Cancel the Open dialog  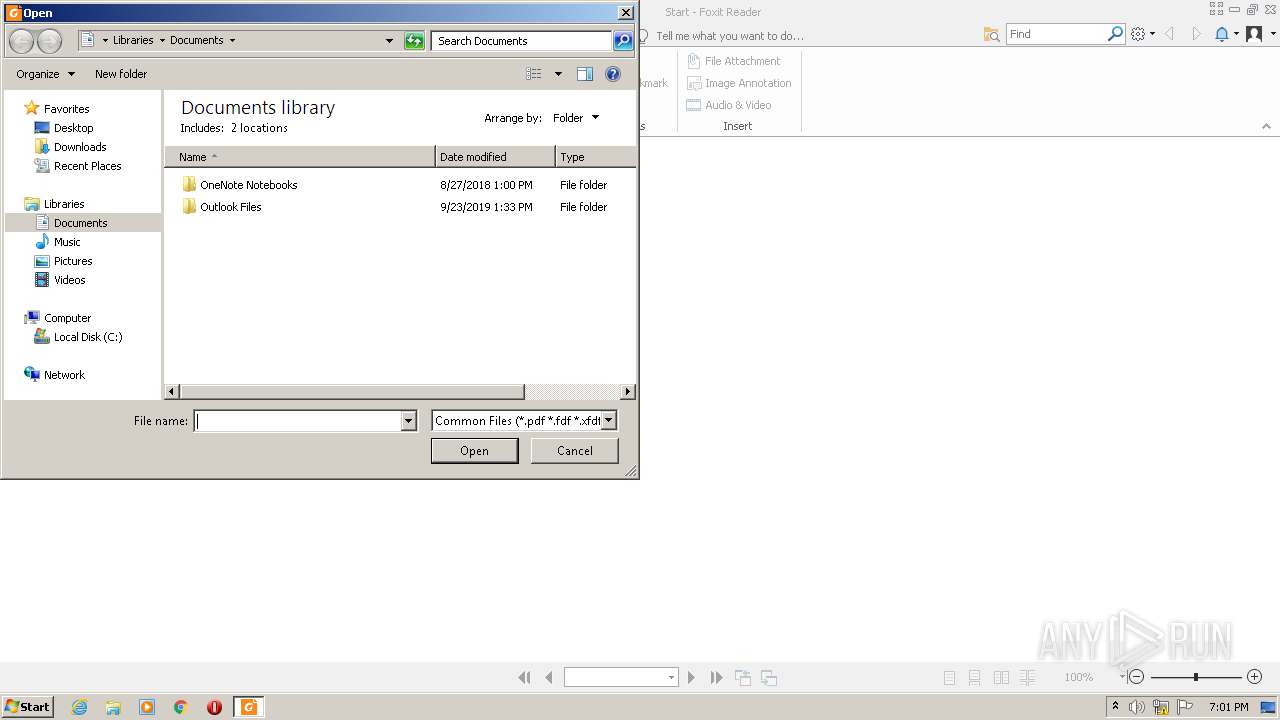[575, 451]
